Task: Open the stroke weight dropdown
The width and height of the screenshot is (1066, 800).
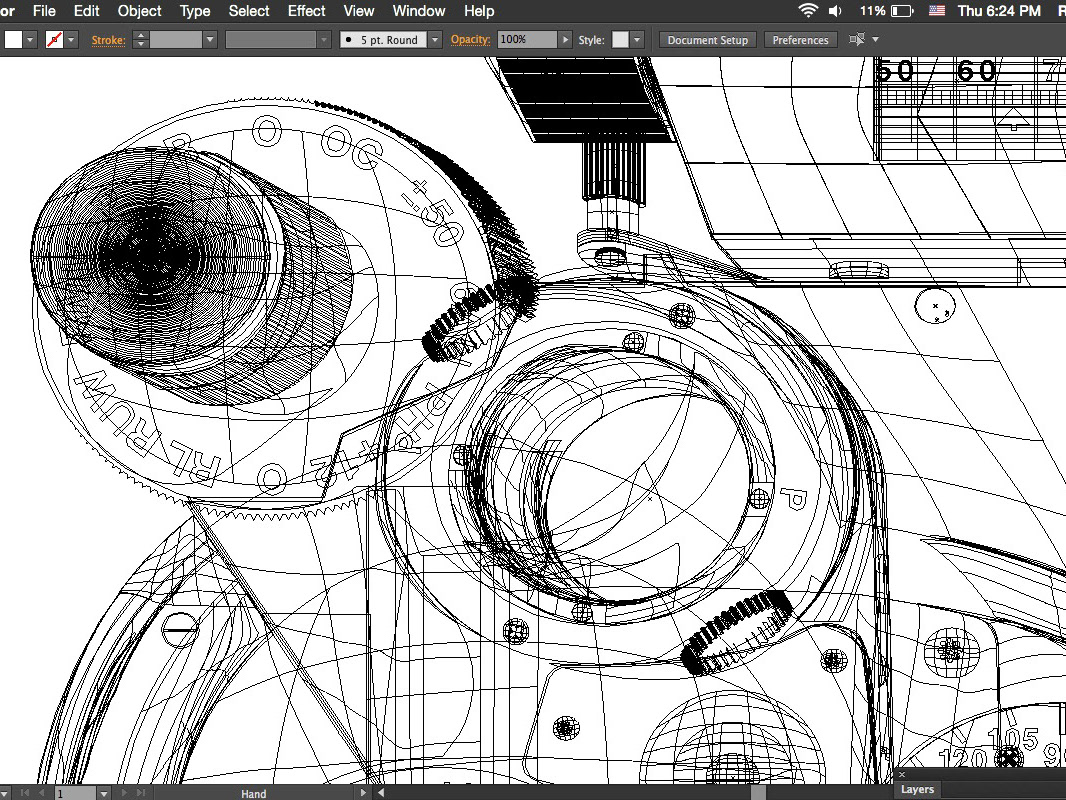Action: pos(210,40)
